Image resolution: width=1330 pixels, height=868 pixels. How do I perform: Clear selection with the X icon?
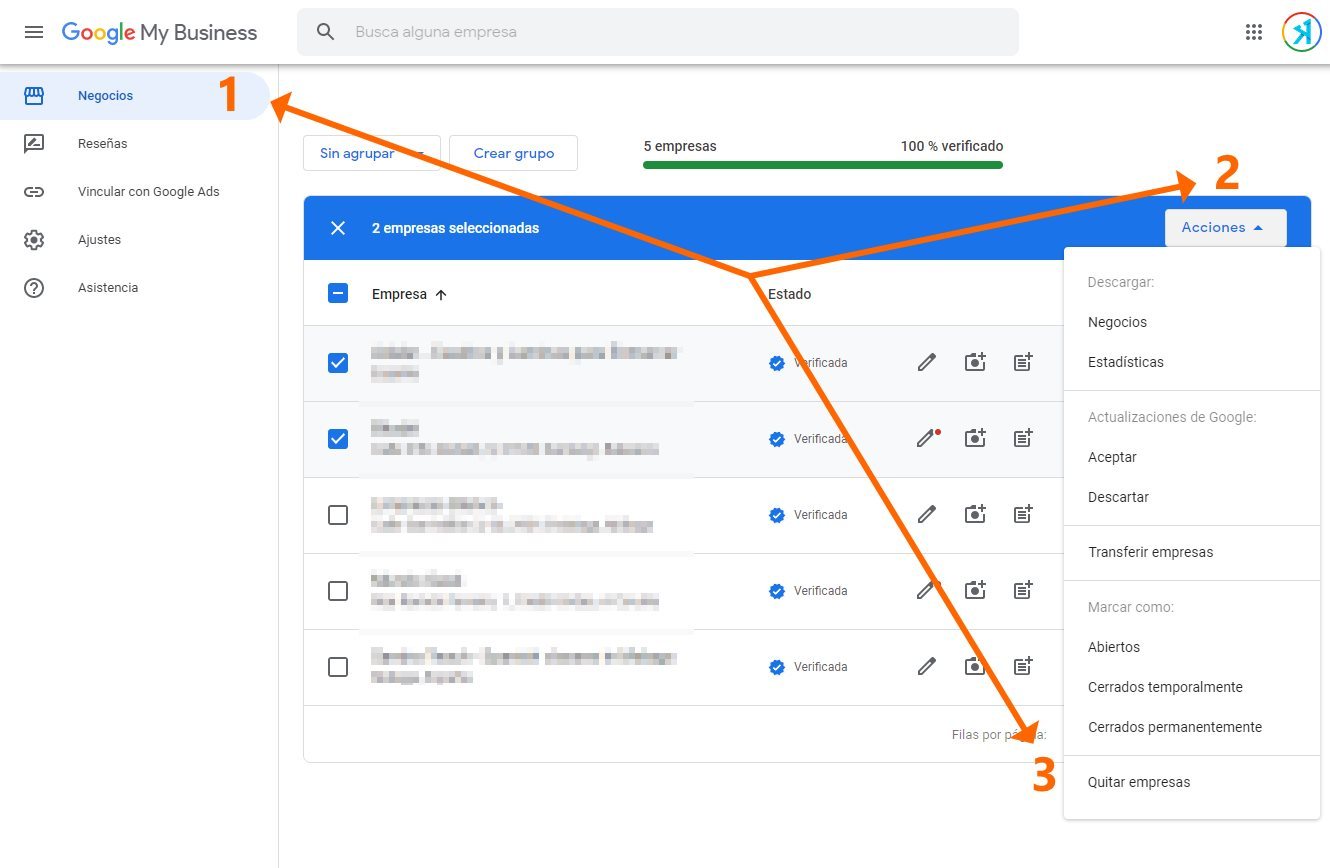338,228
